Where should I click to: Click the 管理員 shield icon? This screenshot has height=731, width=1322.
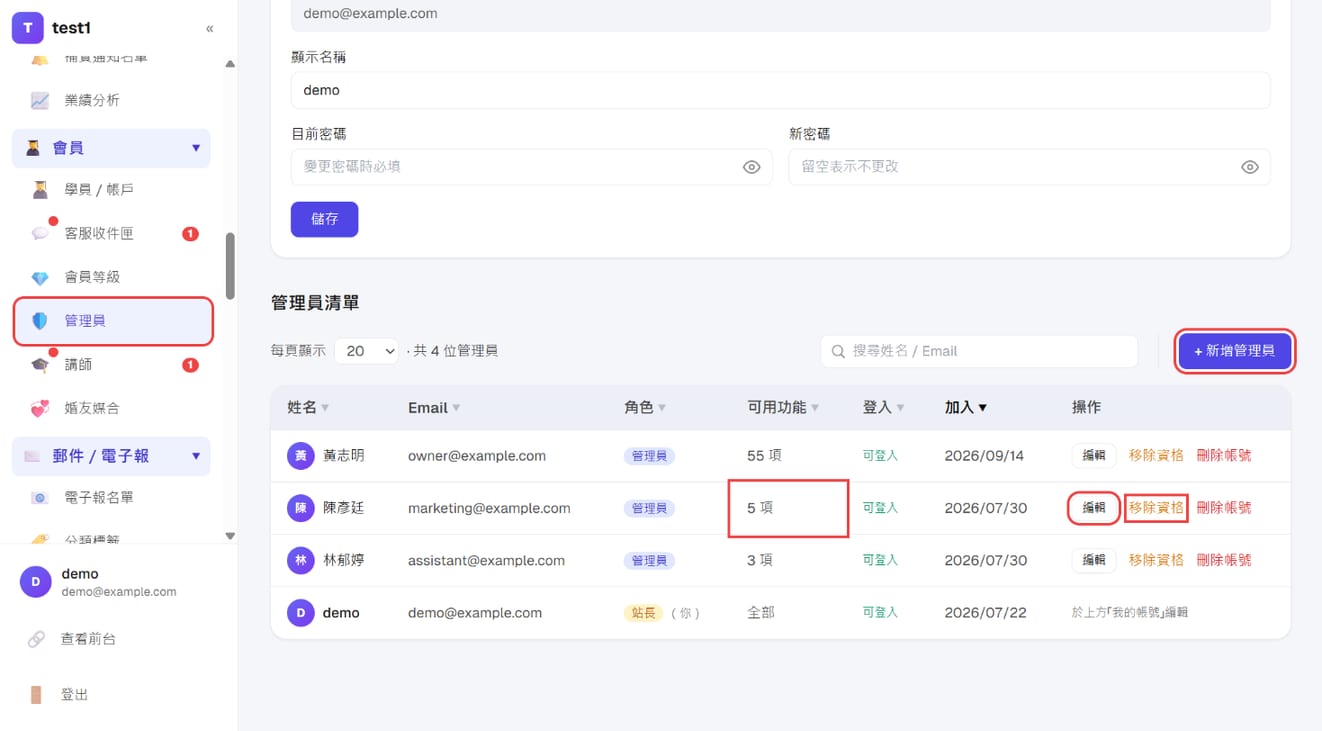click(40, 321)
